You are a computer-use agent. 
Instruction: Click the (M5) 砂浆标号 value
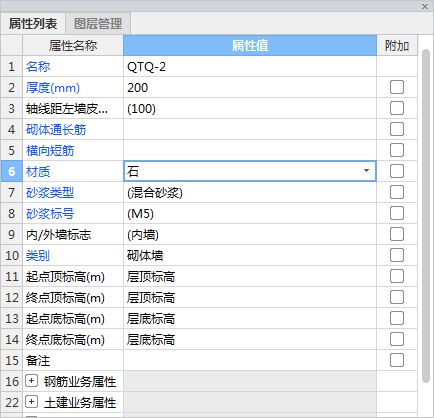click(x=250, y=214)
